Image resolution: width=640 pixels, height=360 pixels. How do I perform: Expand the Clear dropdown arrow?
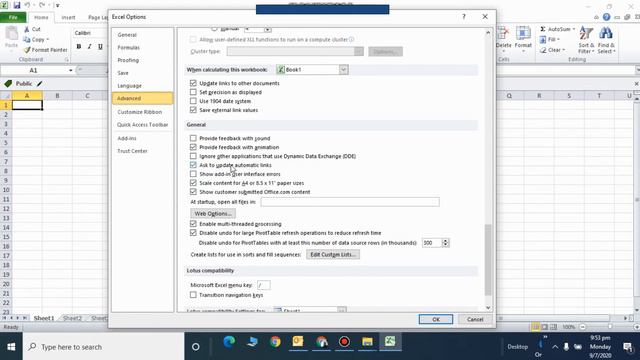564,50
